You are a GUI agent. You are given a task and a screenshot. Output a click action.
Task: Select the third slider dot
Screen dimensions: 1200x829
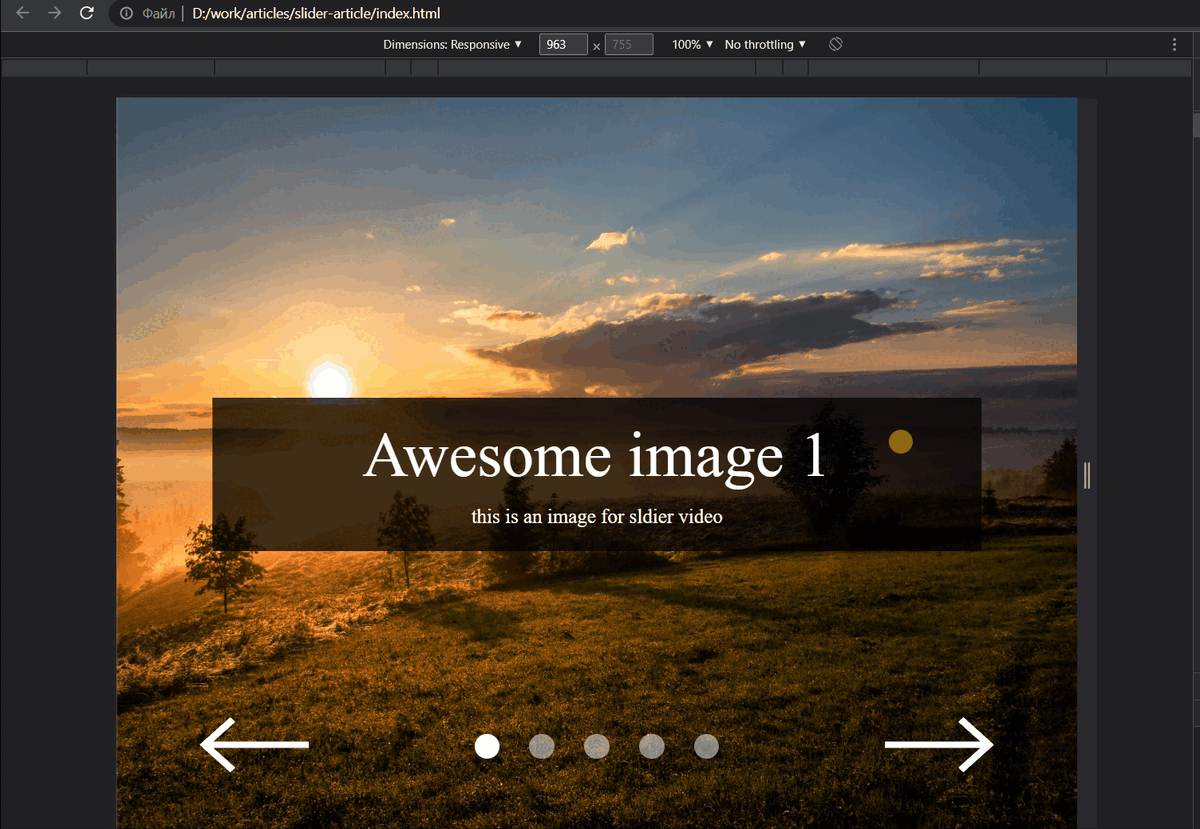pos(597,746)
